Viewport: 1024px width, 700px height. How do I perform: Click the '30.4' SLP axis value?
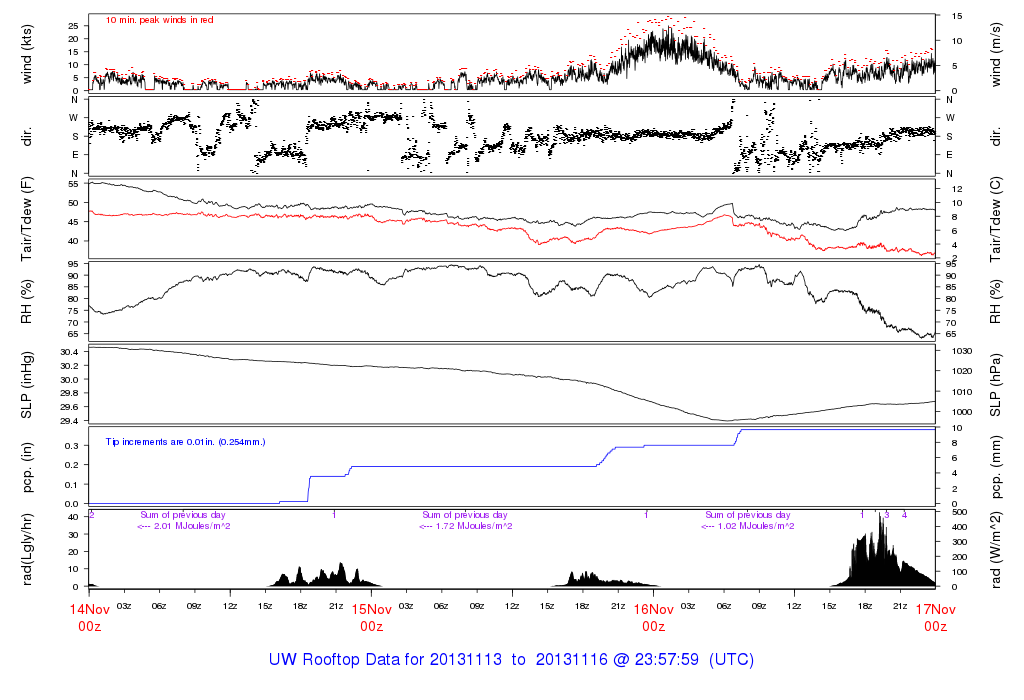point(69,352)
